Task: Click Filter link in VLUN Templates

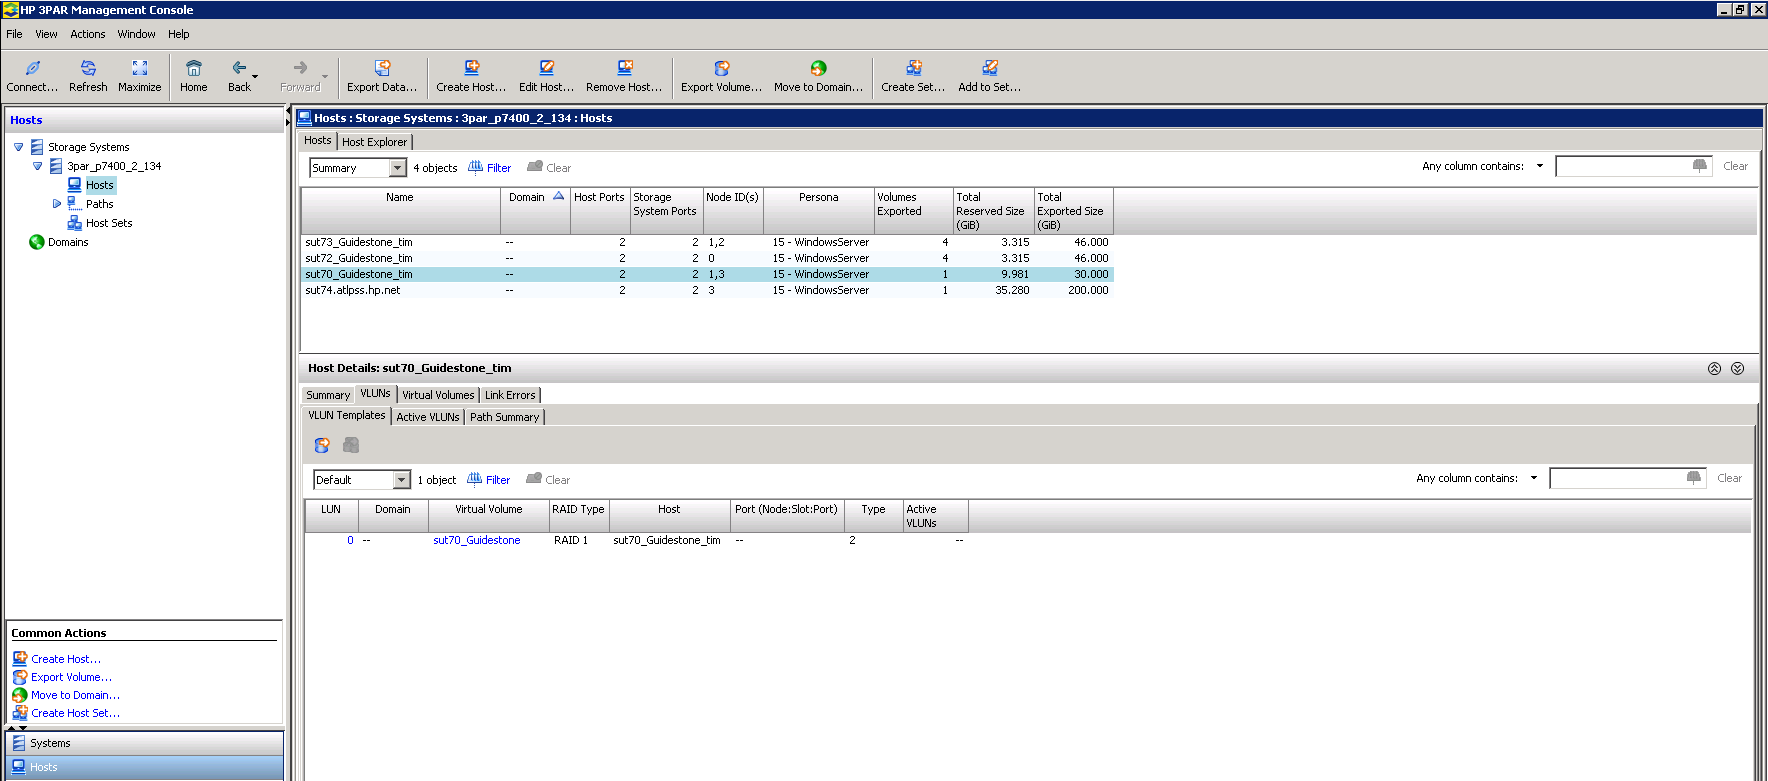Action: point(497,480)
